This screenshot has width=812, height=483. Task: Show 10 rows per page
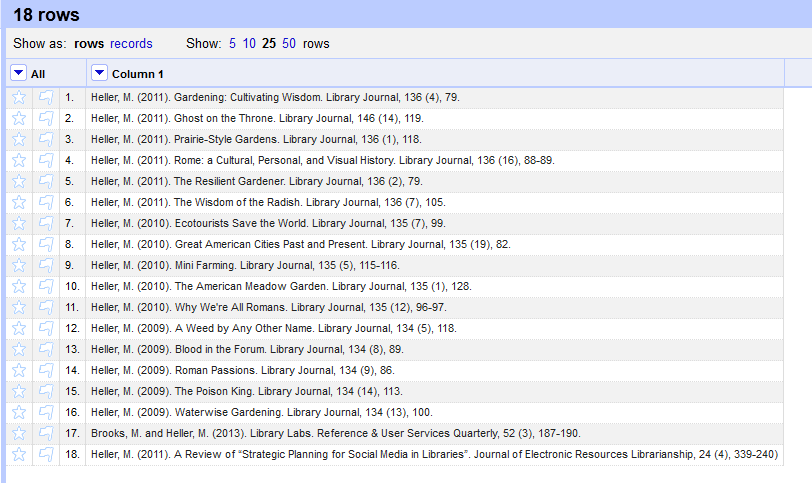pyautogui.click(x=249, y=43)
